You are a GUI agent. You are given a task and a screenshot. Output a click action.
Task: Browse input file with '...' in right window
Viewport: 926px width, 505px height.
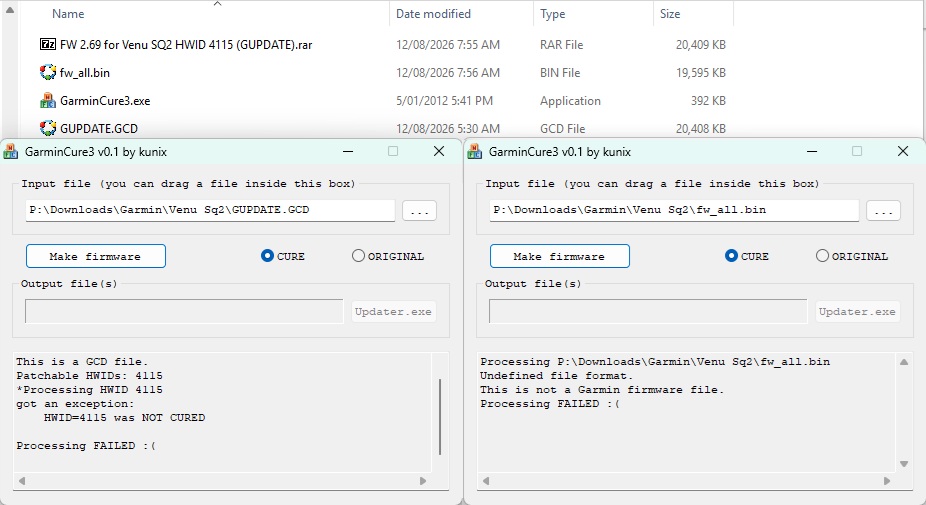(883, 211)
